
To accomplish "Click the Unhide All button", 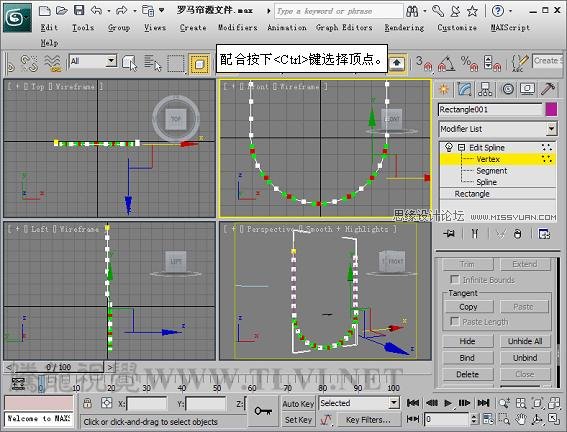I will pos(525,341).
